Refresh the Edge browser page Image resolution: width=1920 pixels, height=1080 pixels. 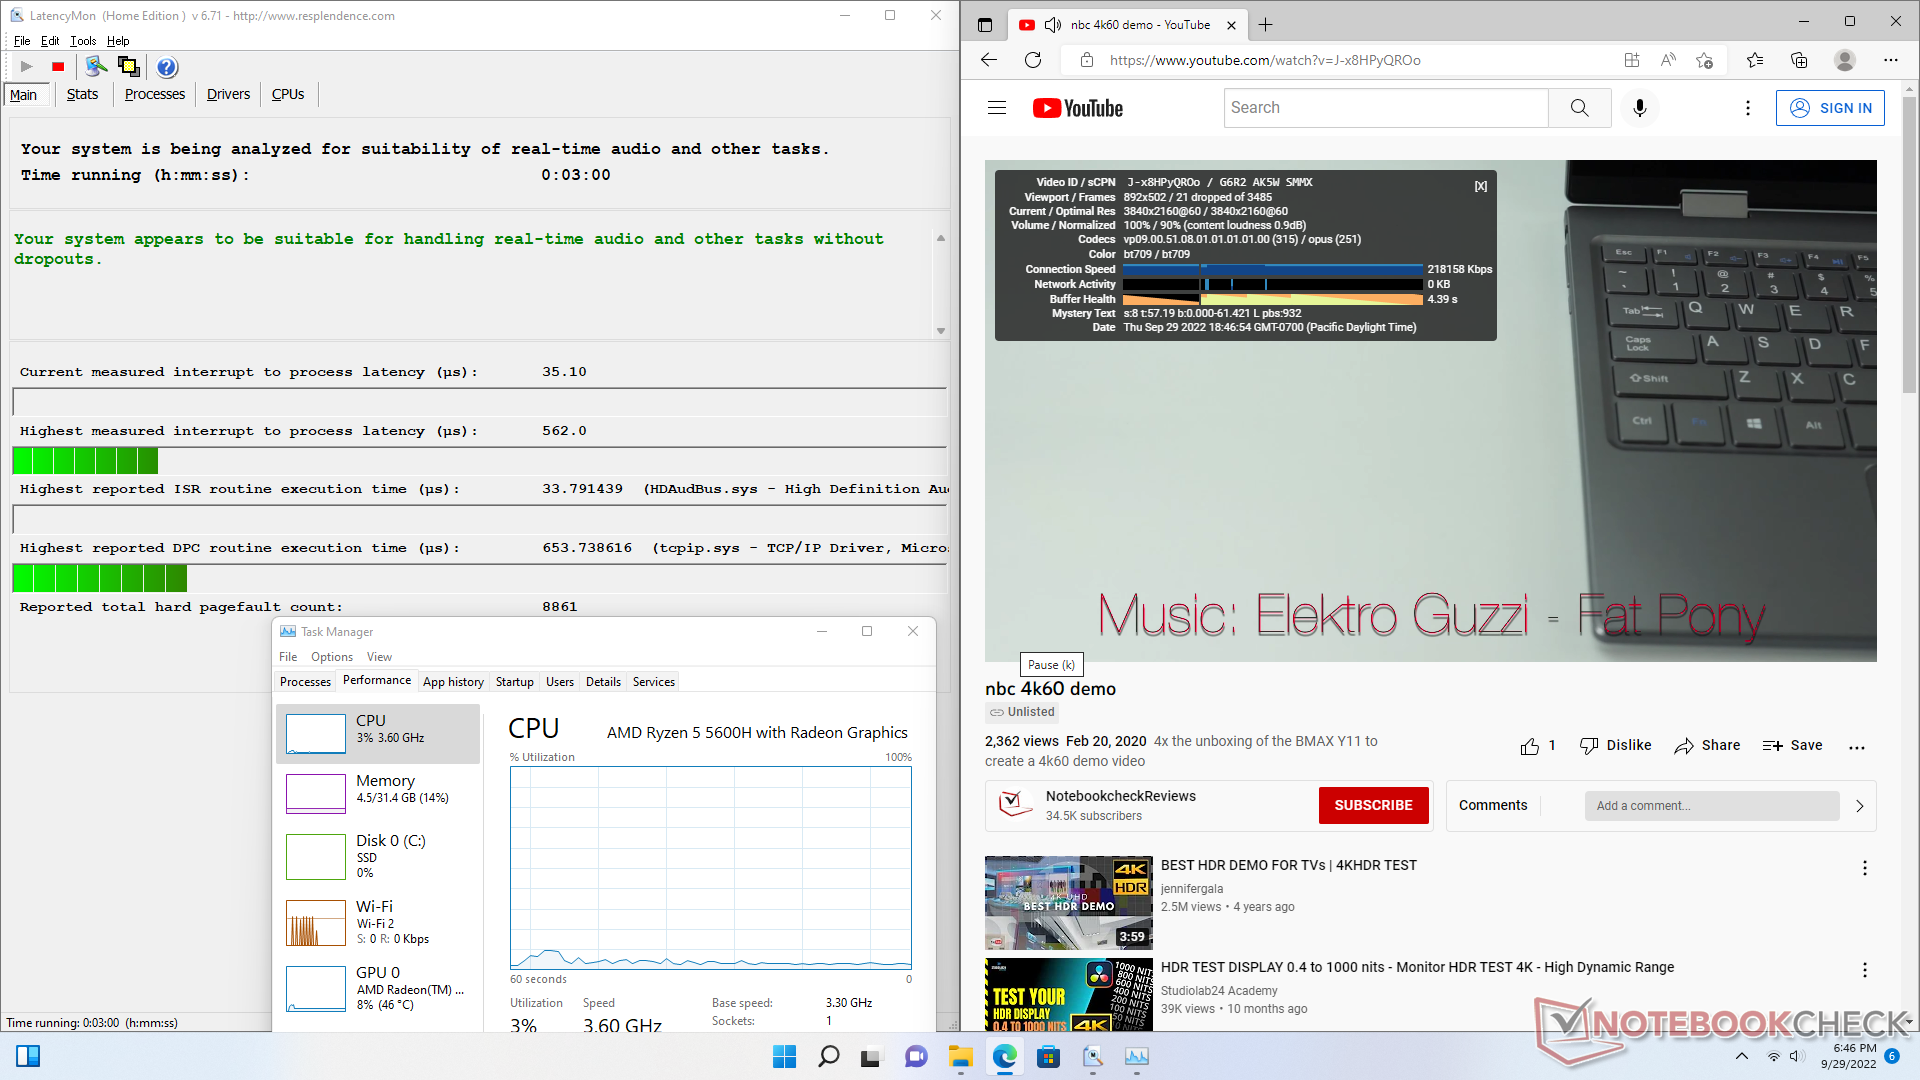coord(1033,60)
